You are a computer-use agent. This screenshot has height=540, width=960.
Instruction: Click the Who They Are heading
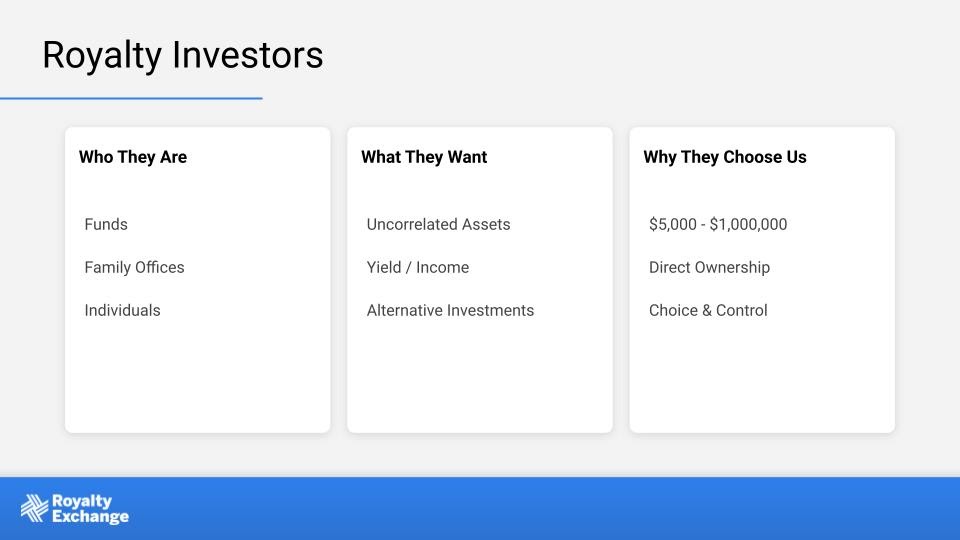tap(133, 157)
